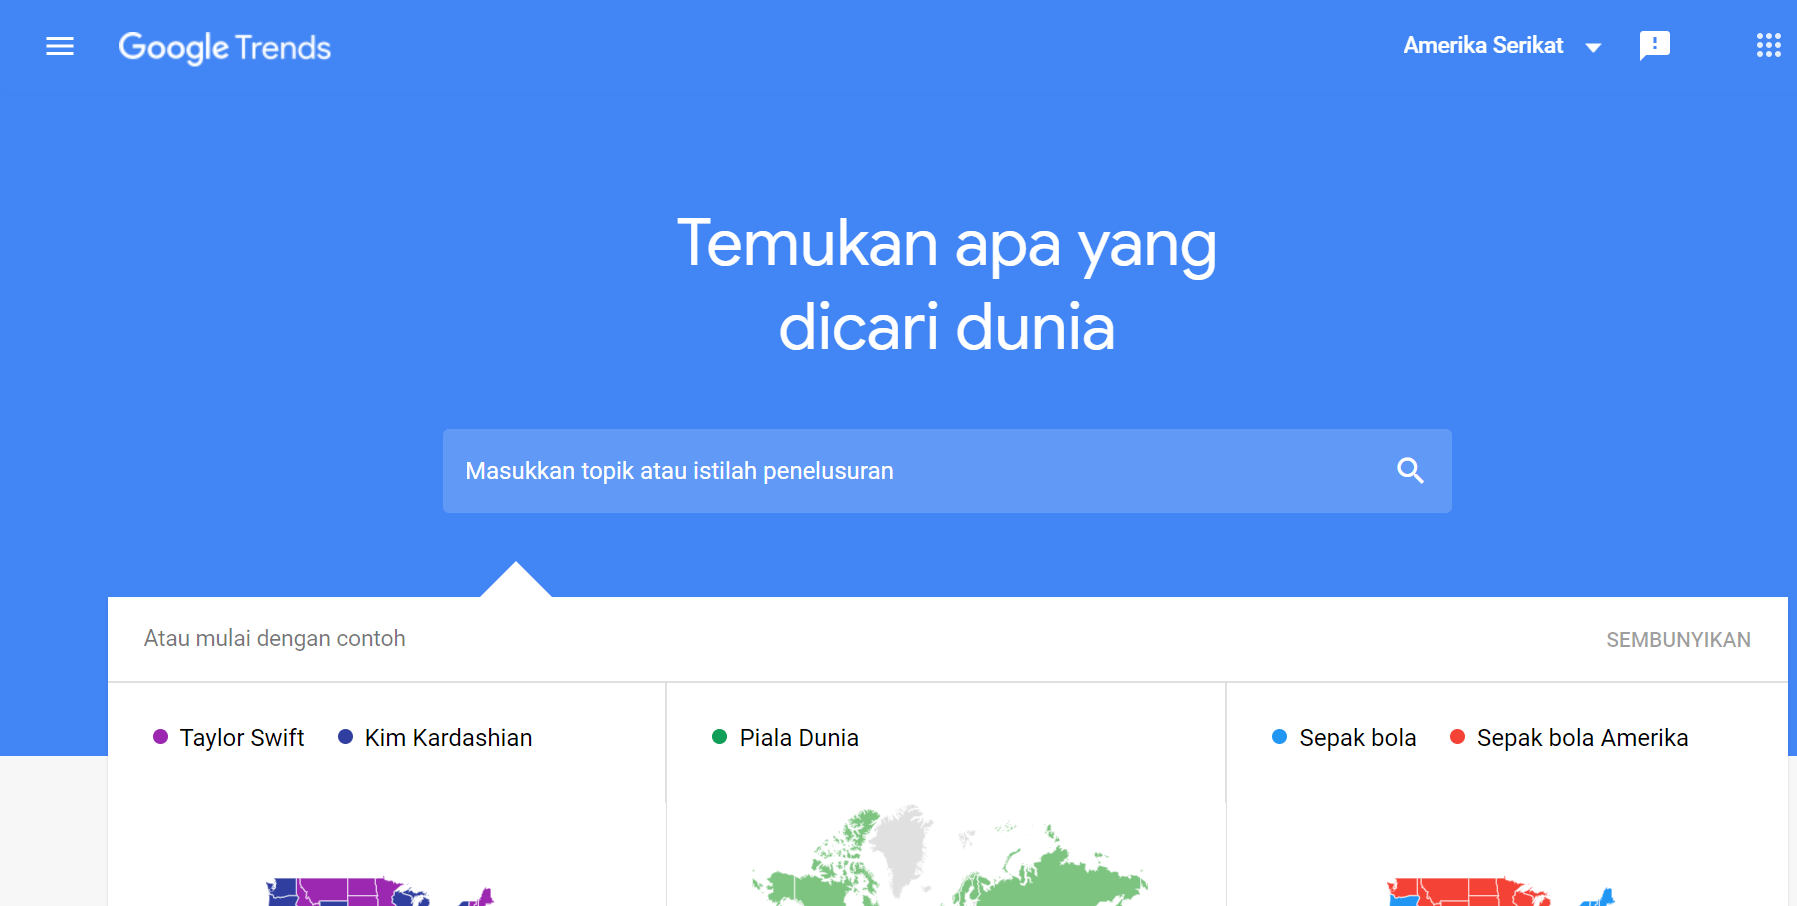
Task: Select the Taylor Swift example term
Action: click(x=242, y=738)
